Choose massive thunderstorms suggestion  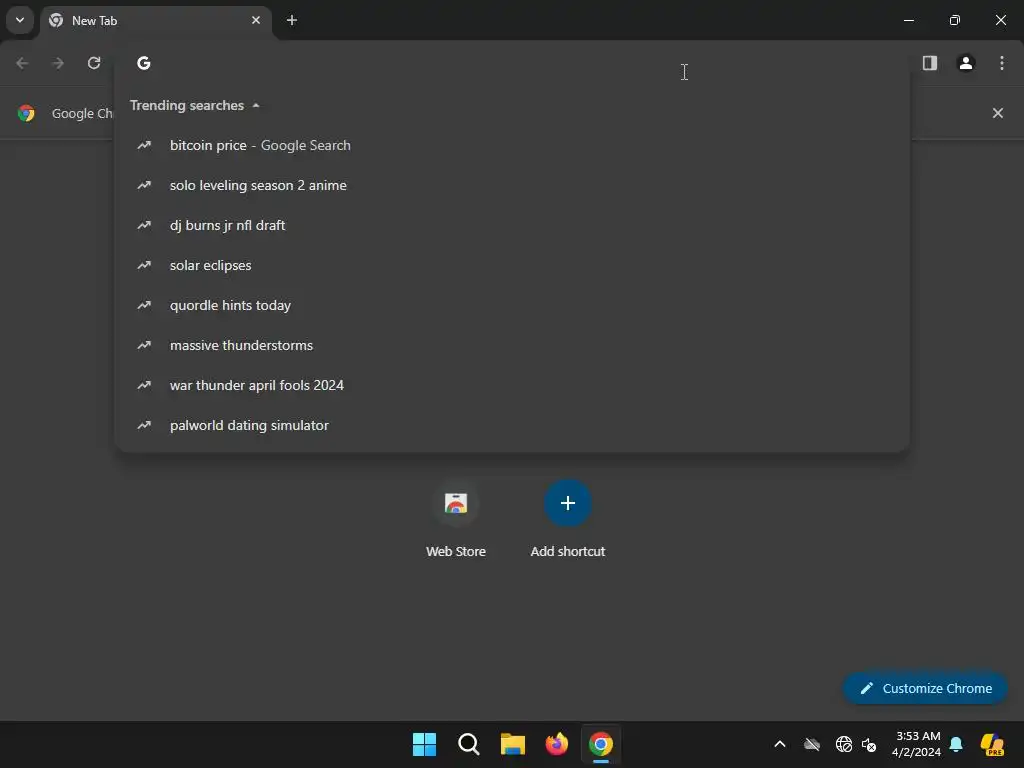tap(512, 345)
